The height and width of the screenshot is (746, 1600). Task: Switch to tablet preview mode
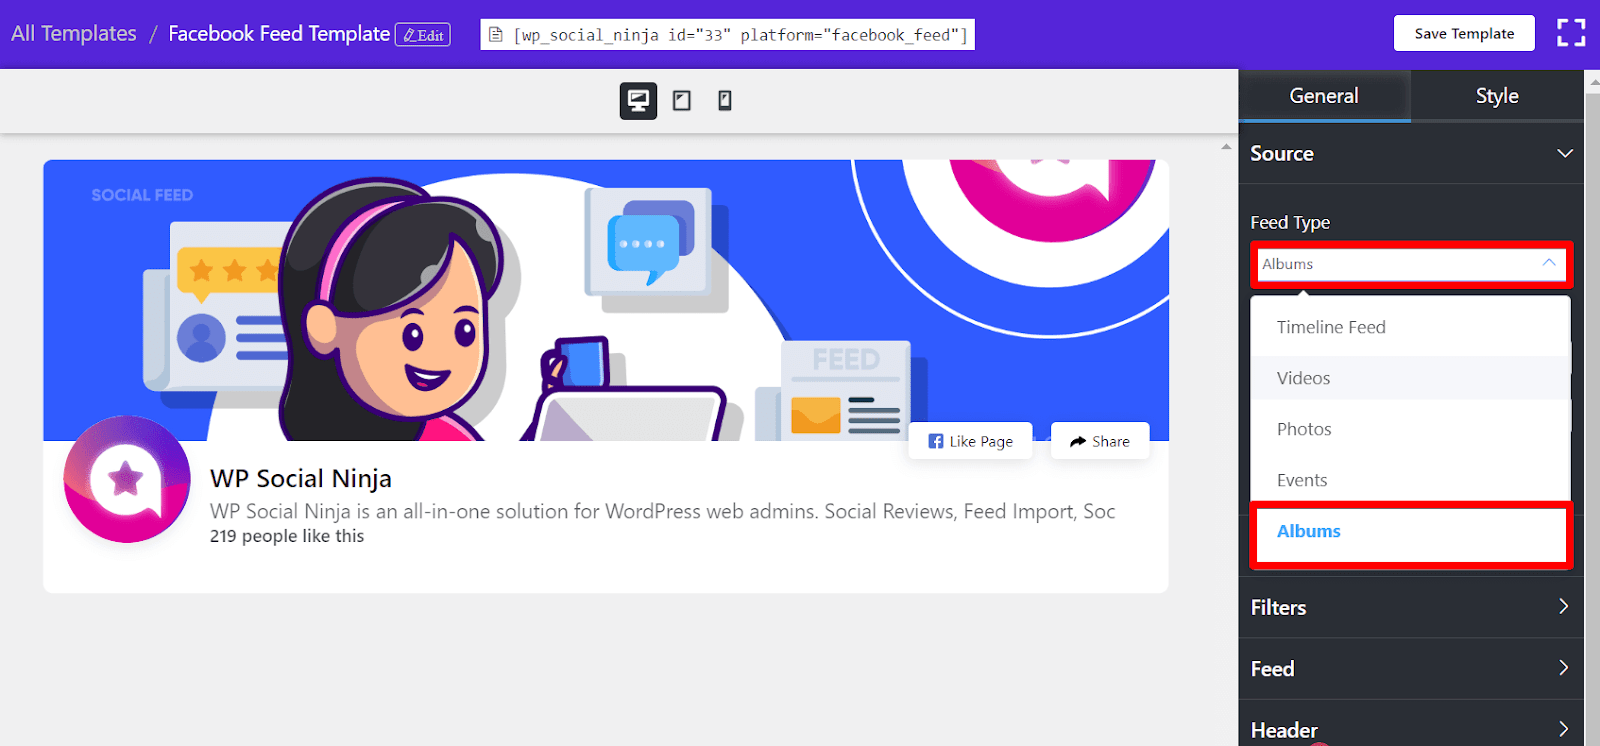(682, 100)
